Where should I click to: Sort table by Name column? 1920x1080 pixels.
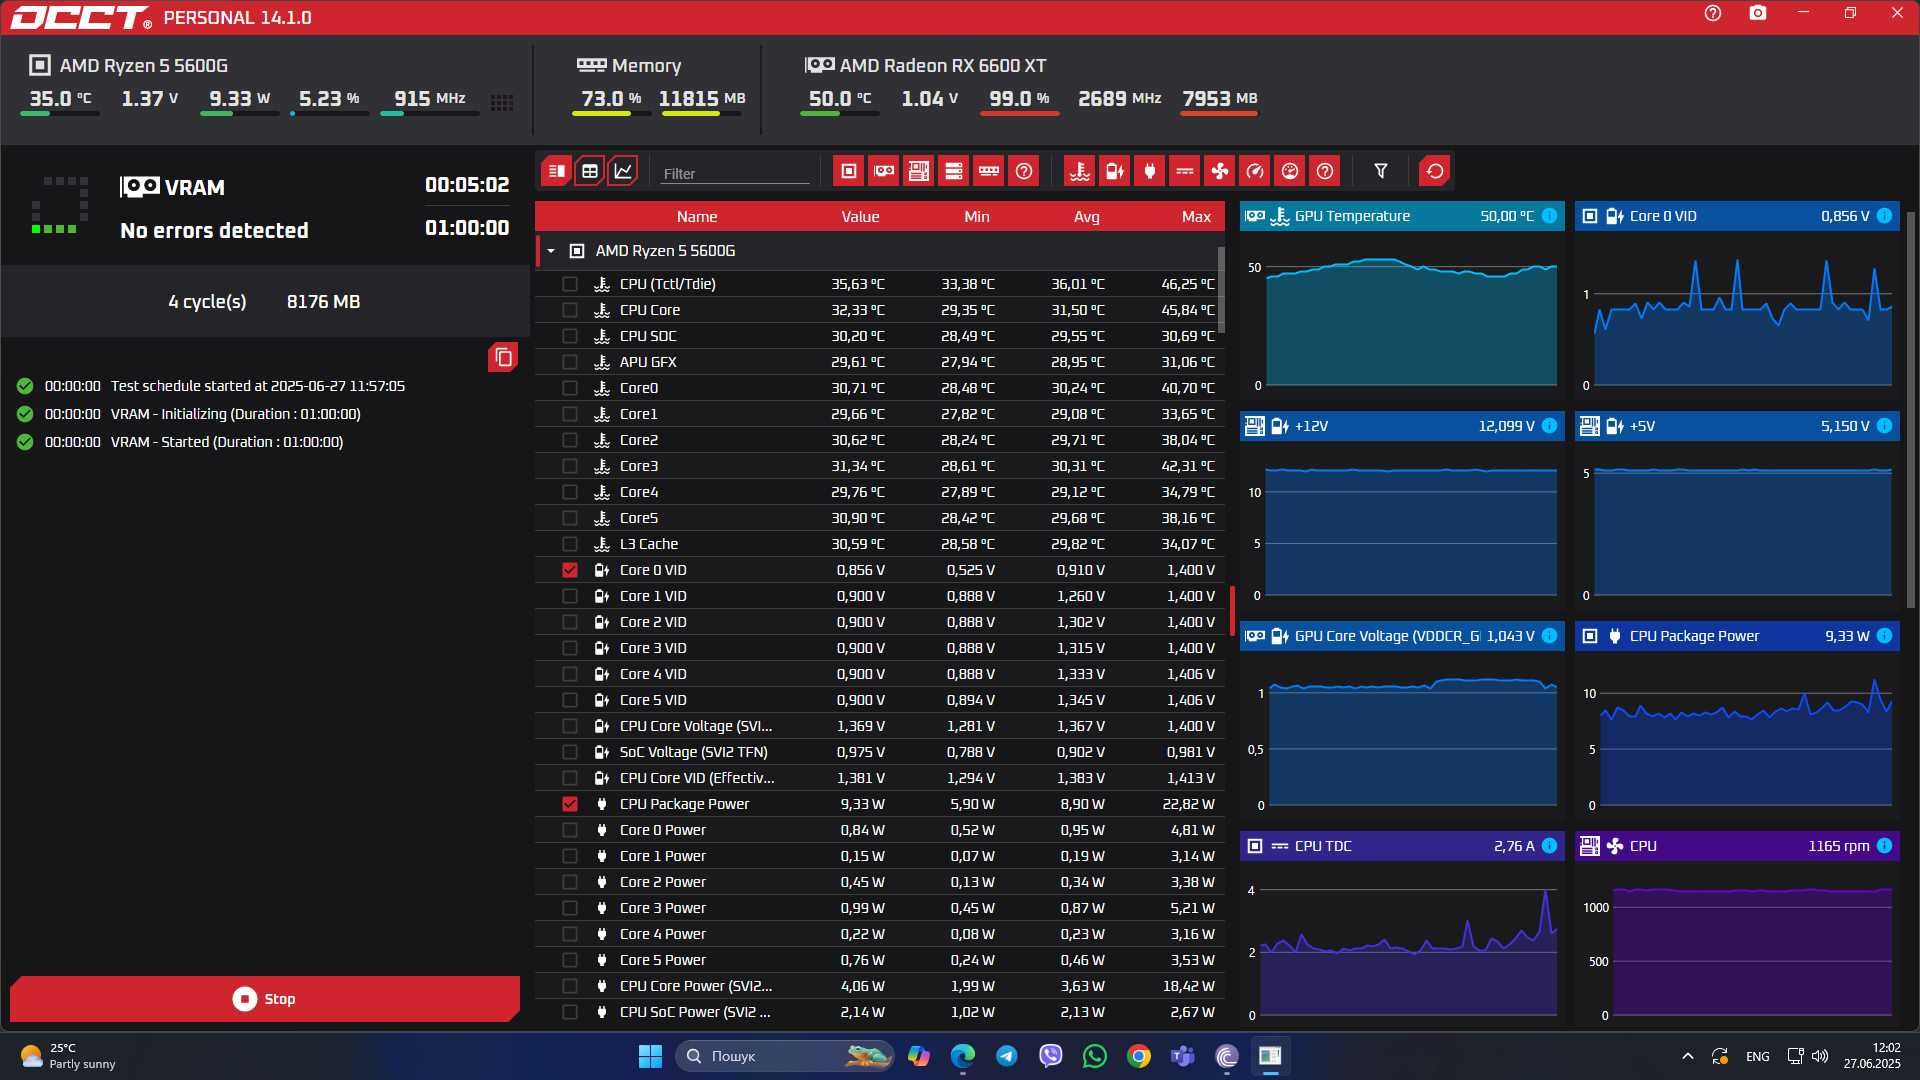(x=697, y=216)
